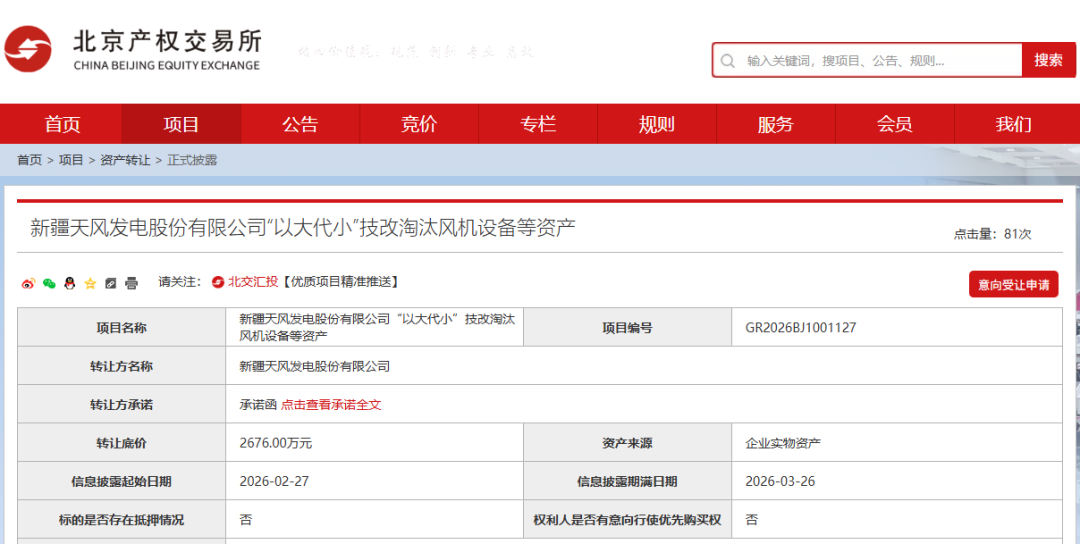
Task: Click 项目 in the breadcrumb trail
Action: (x=71, y=160)
